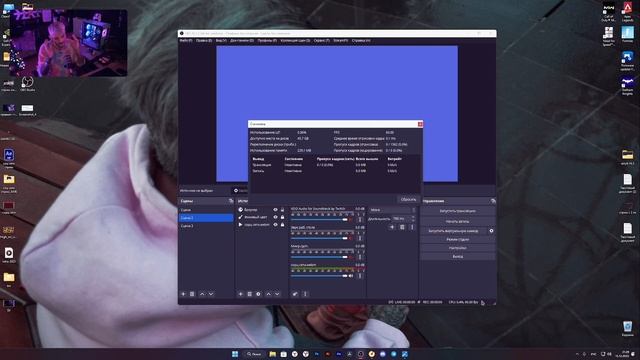Open After Effects desktop shortcut icon
This screenshot has width=640, height=360.
(x=9, y=157)
